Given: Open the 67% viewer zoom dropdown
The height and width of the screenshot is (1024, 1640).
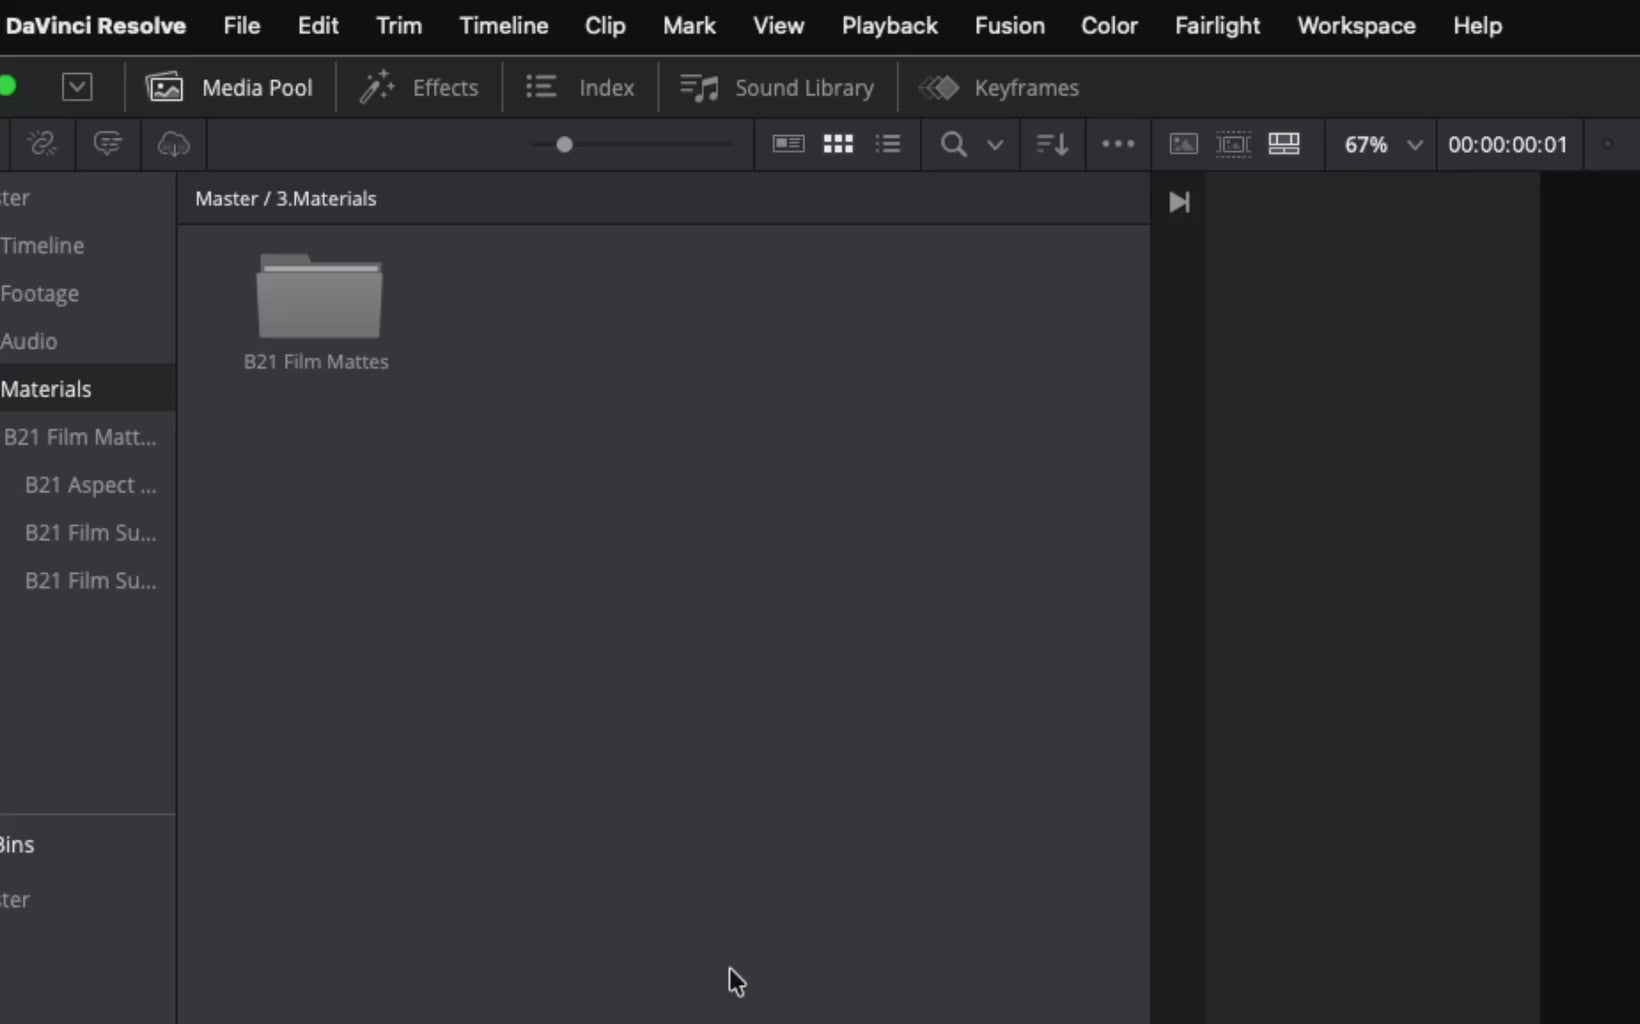Looking at the screenshot, I should tap(1382, 144).
